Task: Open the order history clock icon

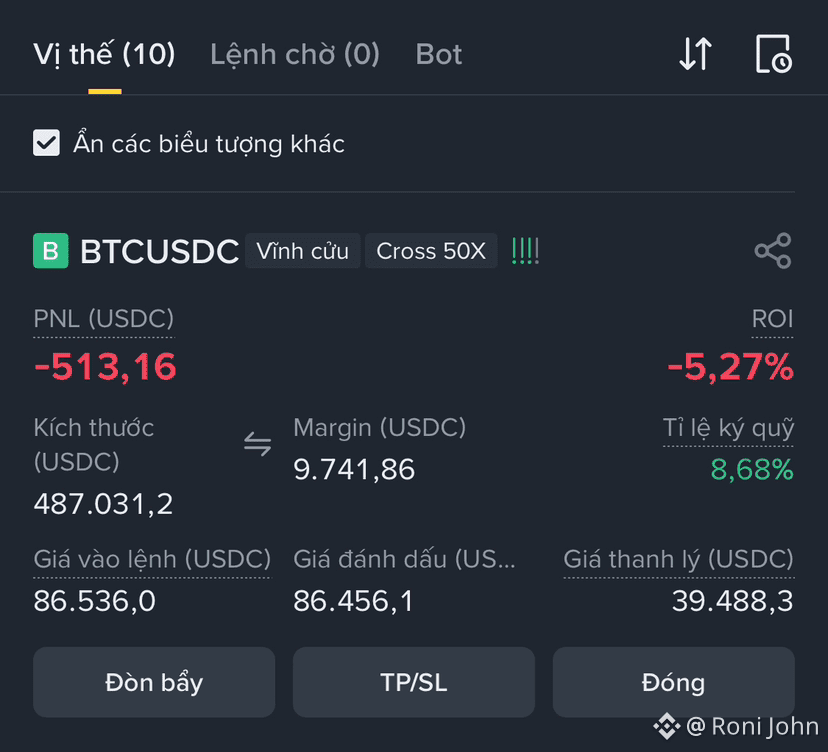Action: 774,54
